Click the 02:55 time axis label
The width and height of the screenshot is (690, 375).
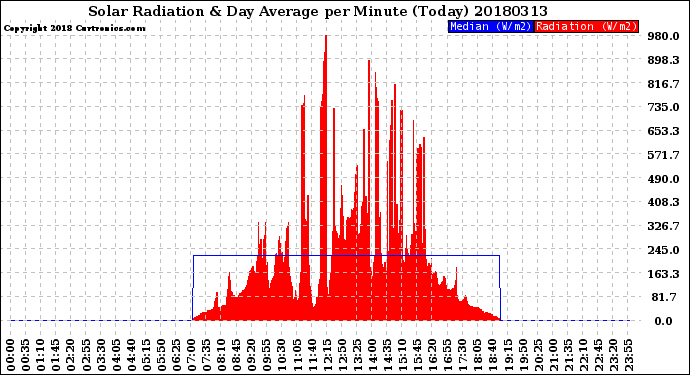[x=86, y=355]
